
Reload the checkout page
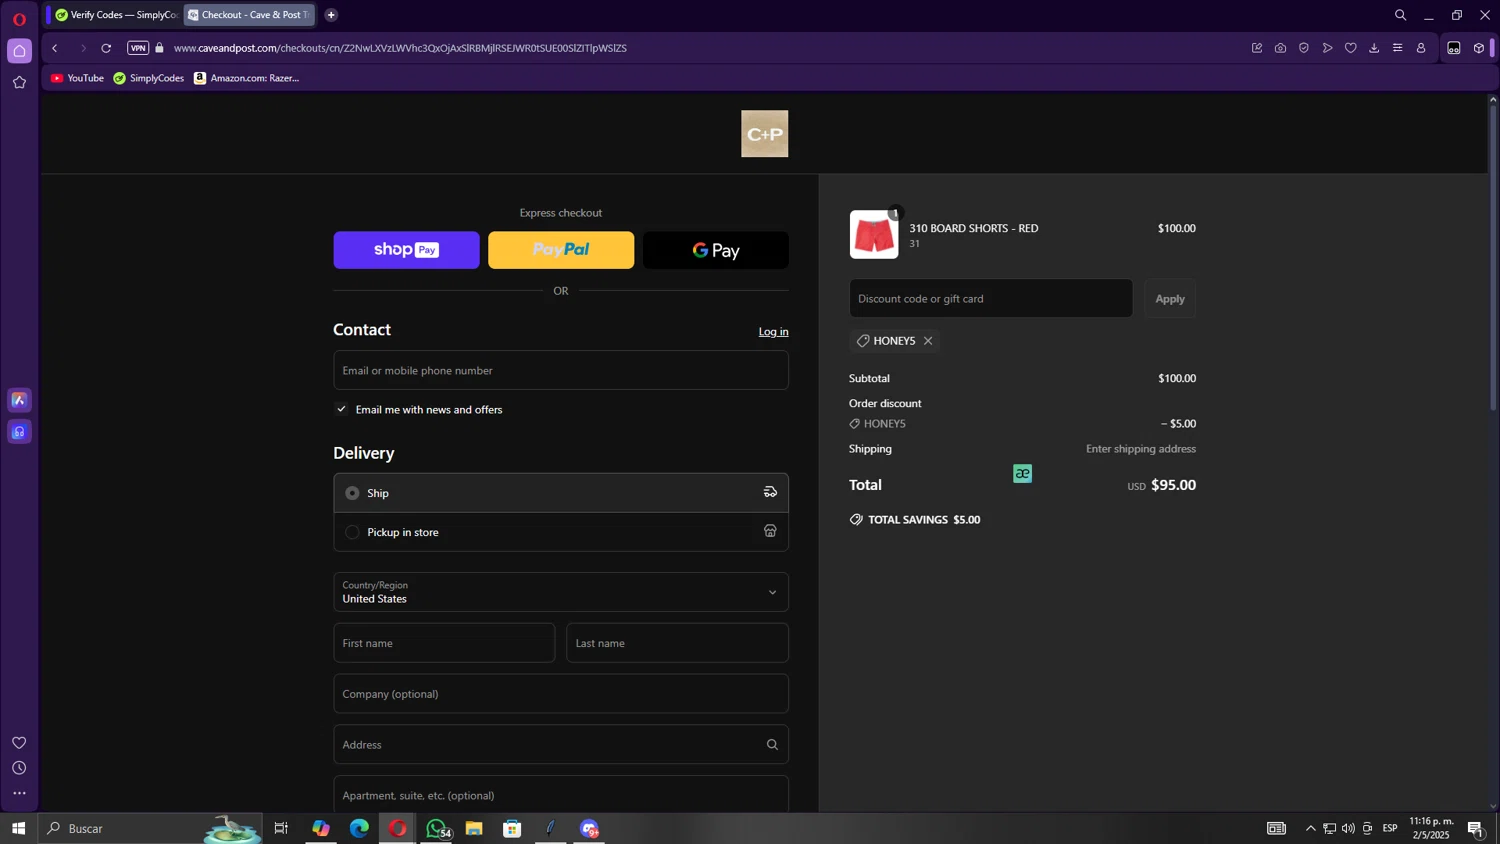coord(106,48)
